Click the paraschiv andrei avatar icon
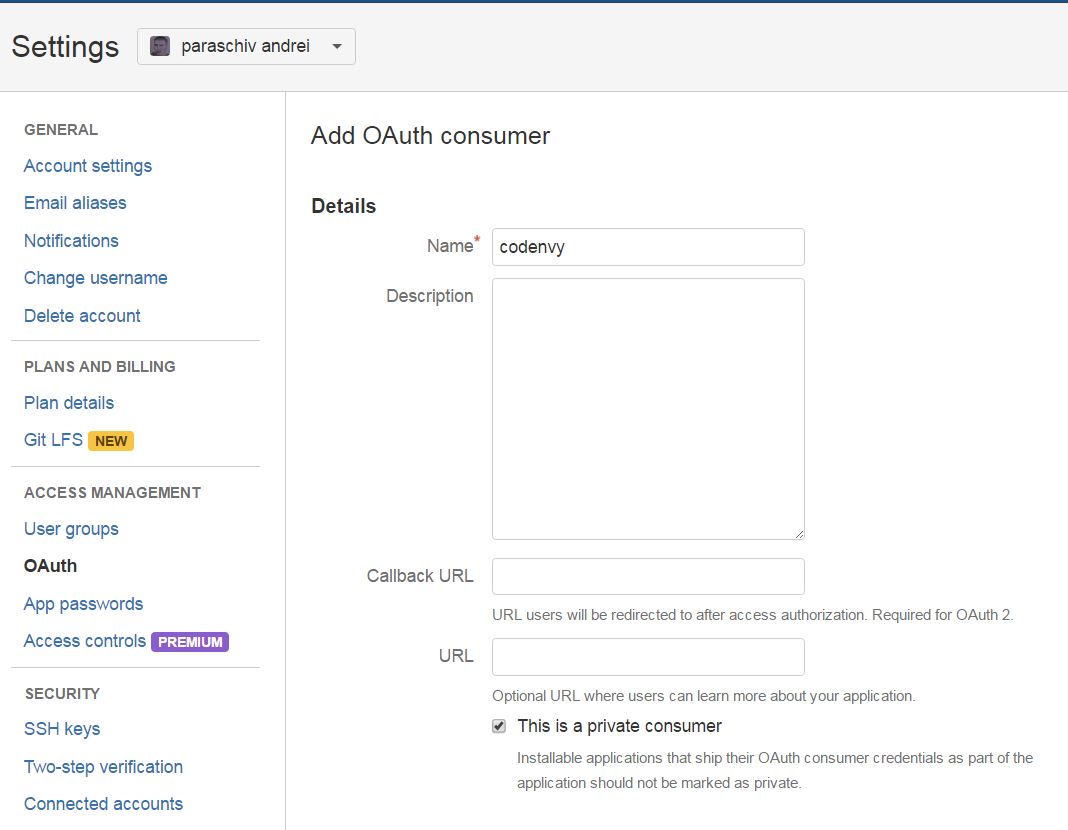1068x830 pixels. (160, 46)
